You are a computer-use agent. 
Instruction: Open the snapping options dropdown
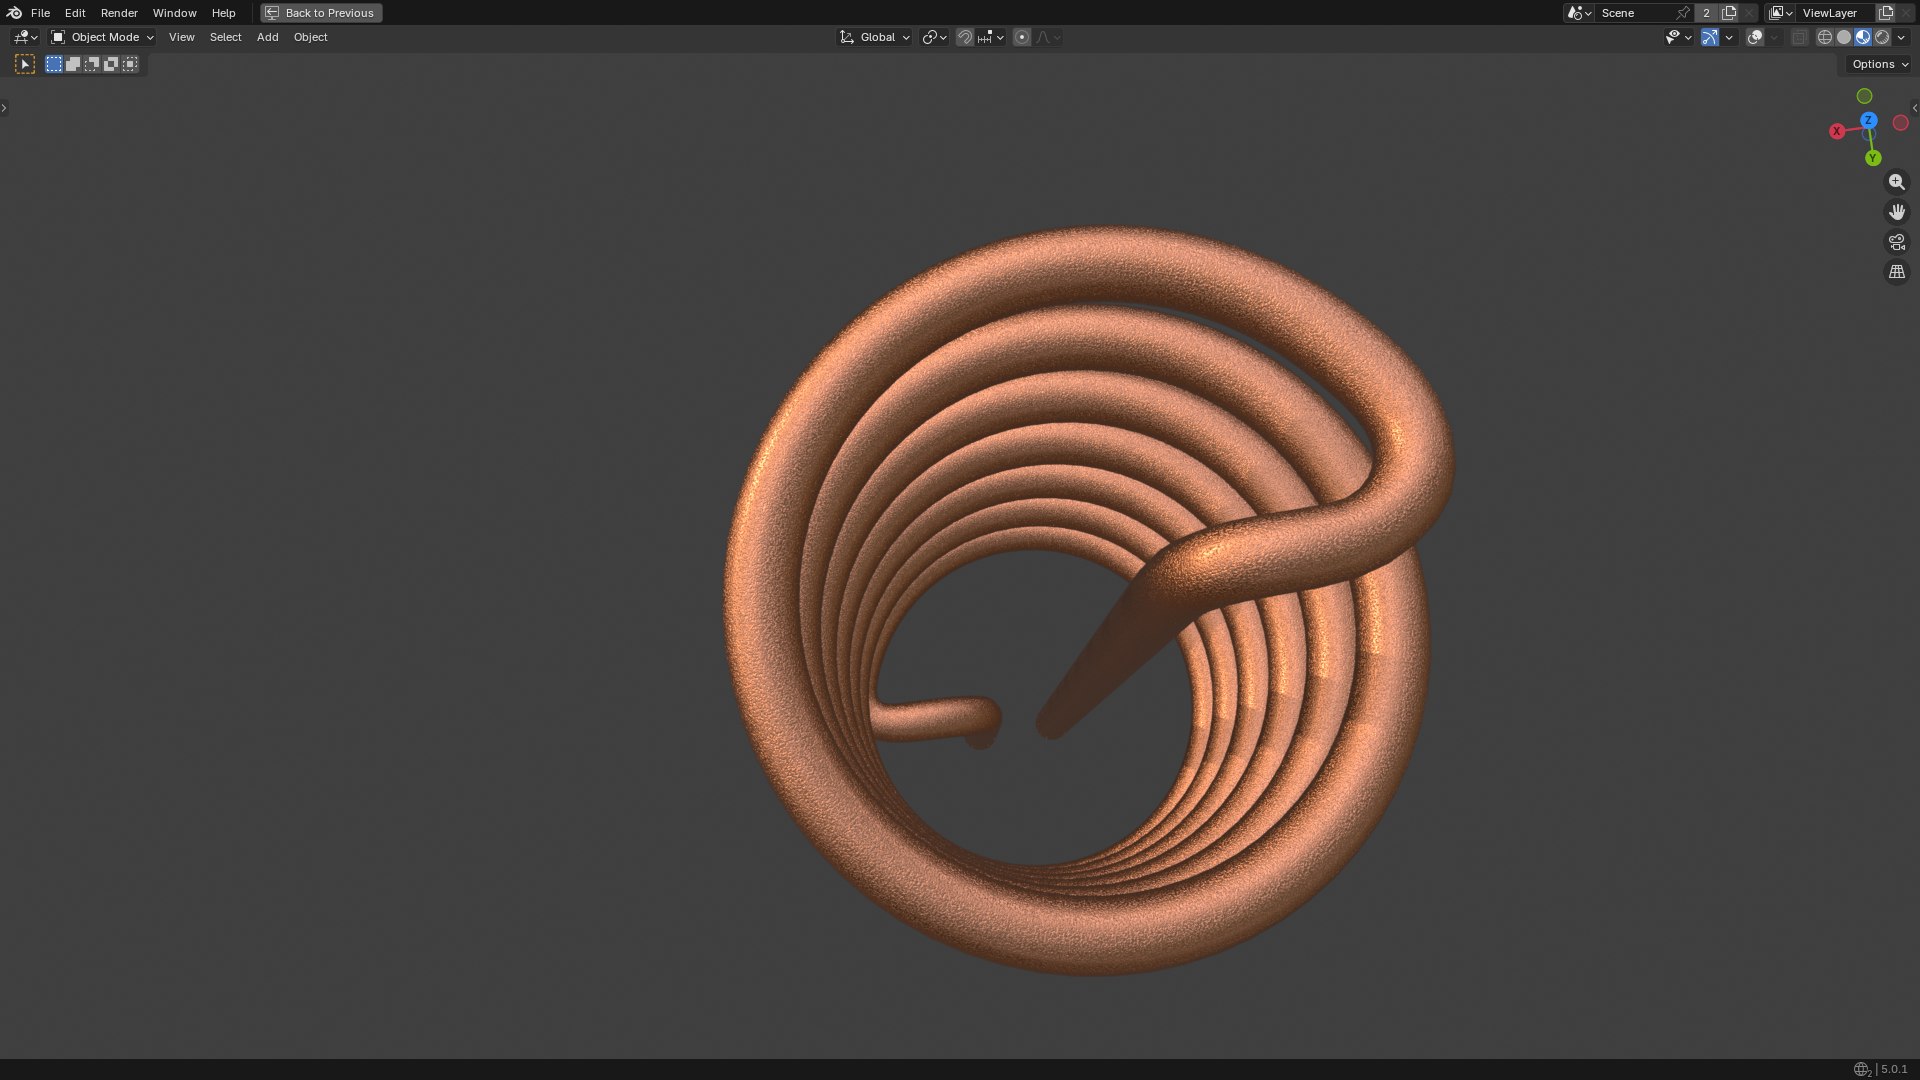[990, 37]
